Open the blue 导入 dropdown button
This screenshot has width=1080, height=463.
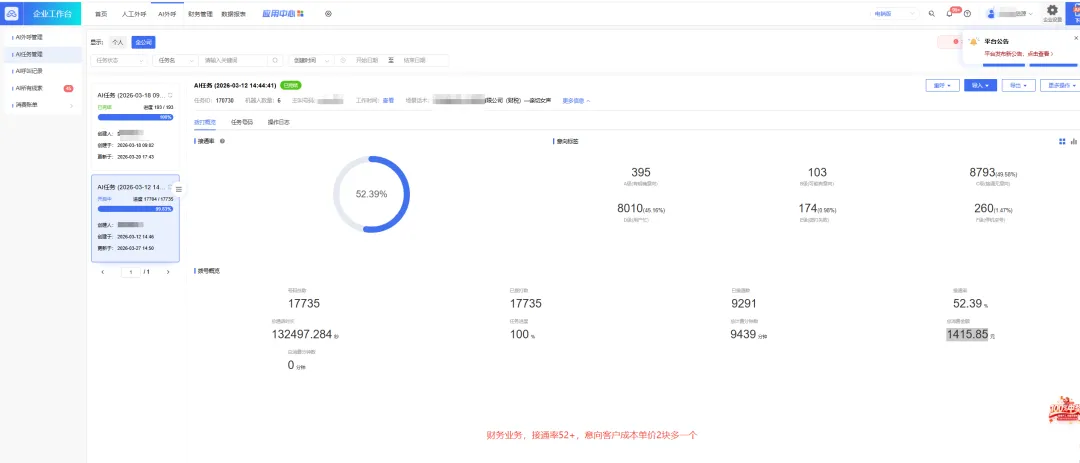point(980,85)
